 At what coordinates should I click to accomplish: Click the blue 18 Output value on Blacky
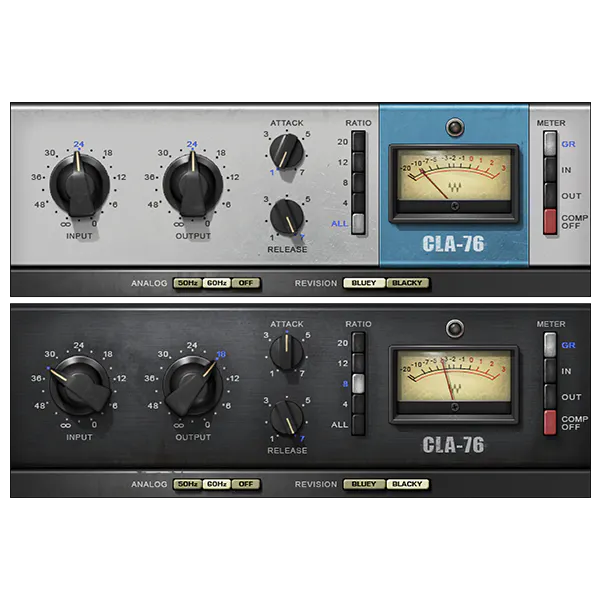(x=221, y=354)
